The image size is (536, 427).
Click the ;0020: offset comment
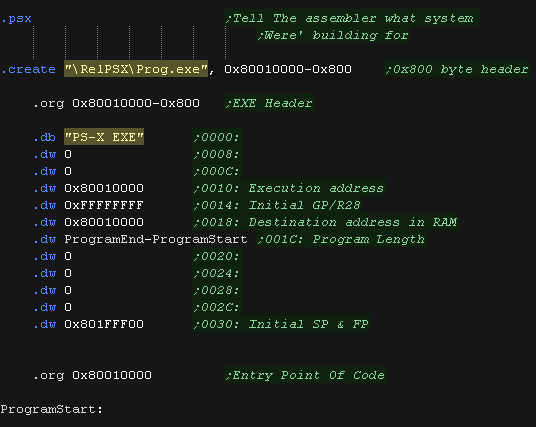pos(217,256)
